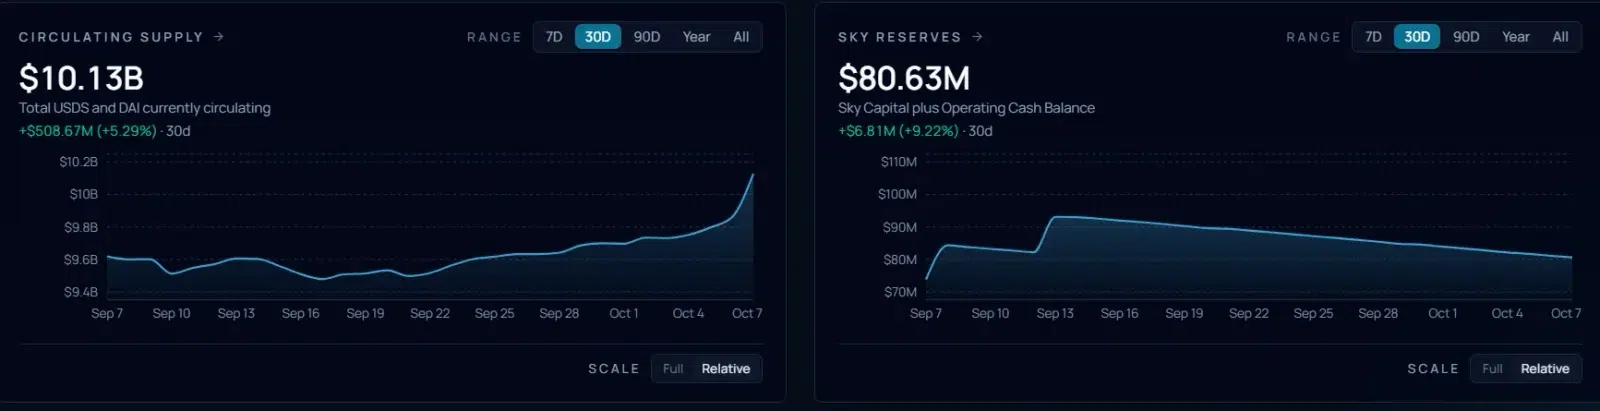Screen dimensions: 1600x411
Task: Switch Sky Reserves scale to Full
Action: tap(1492, 369)
